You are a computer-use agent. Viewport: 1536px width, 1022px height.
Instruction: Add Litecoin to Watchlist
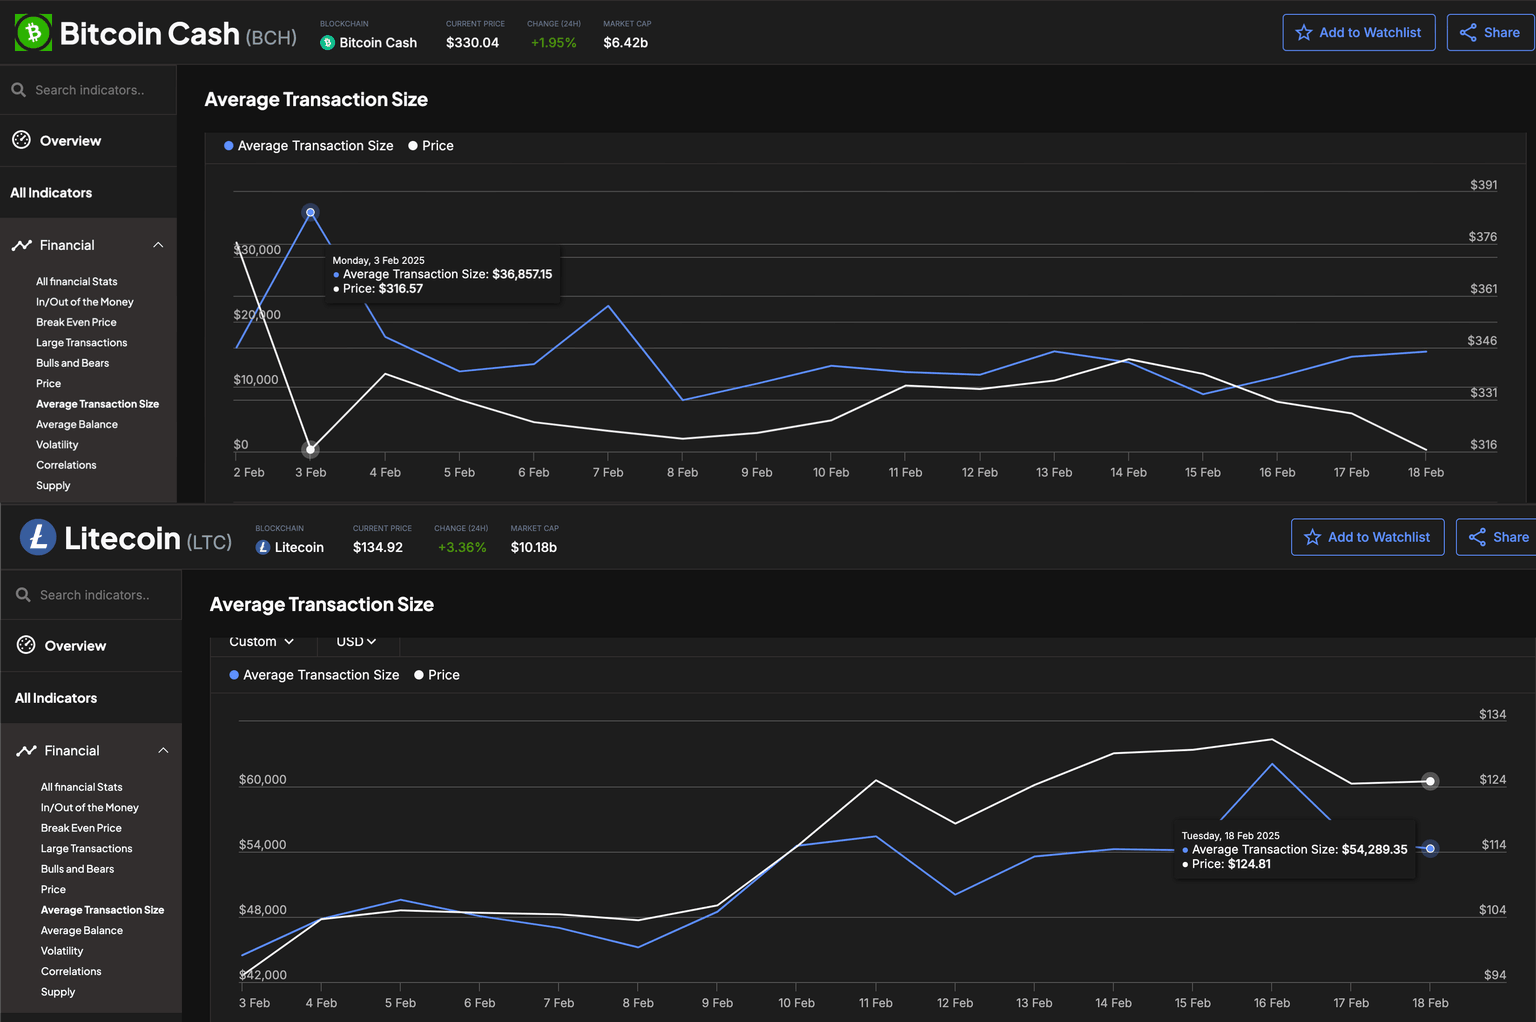(x=1367, y=537)
